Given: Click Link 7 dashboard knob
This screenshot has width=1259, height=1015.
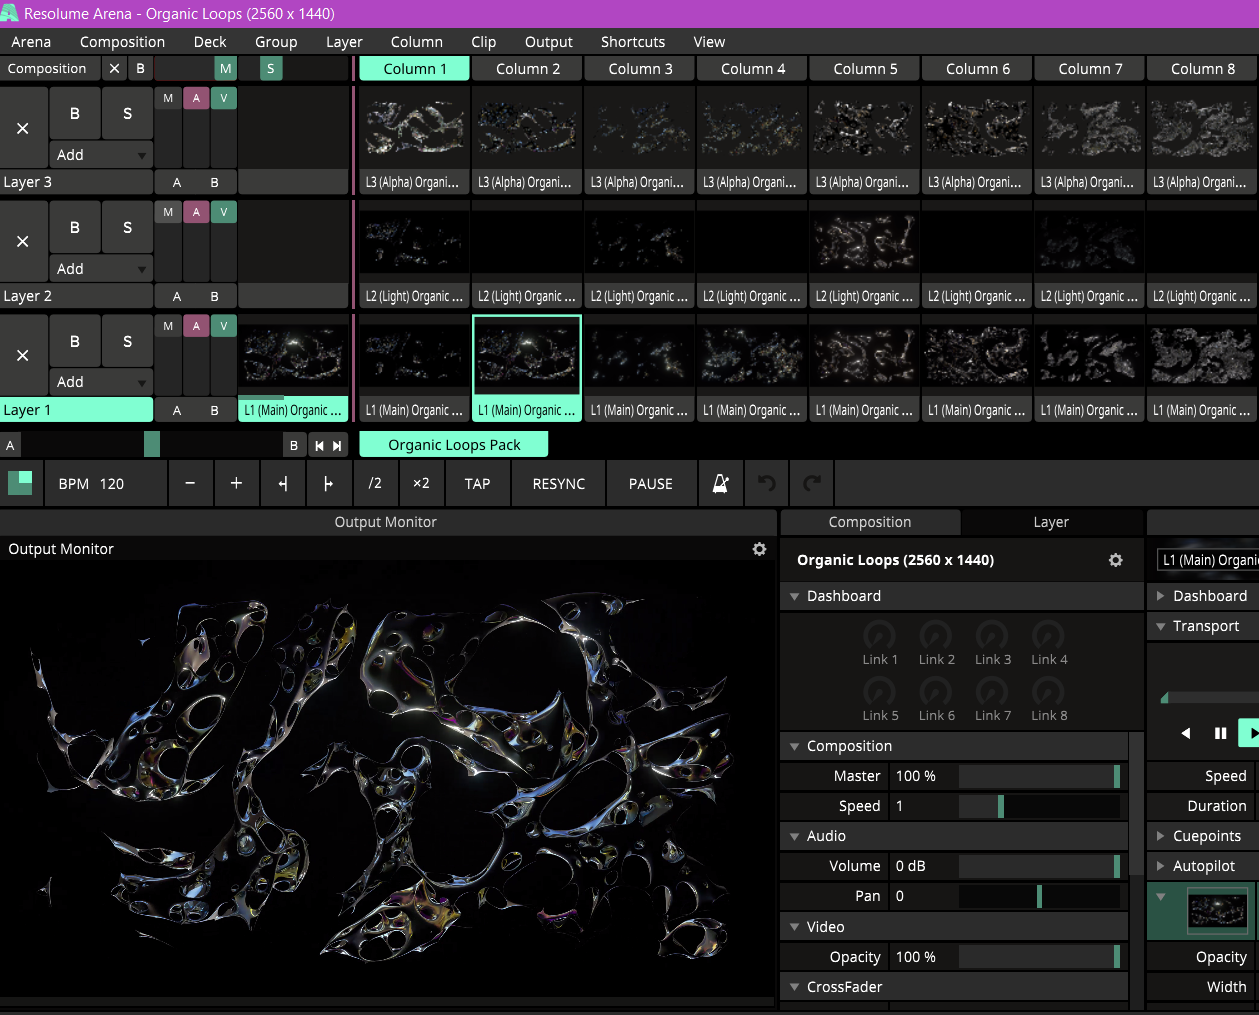Looking at the screenshot, I should [x=992, y=692].
